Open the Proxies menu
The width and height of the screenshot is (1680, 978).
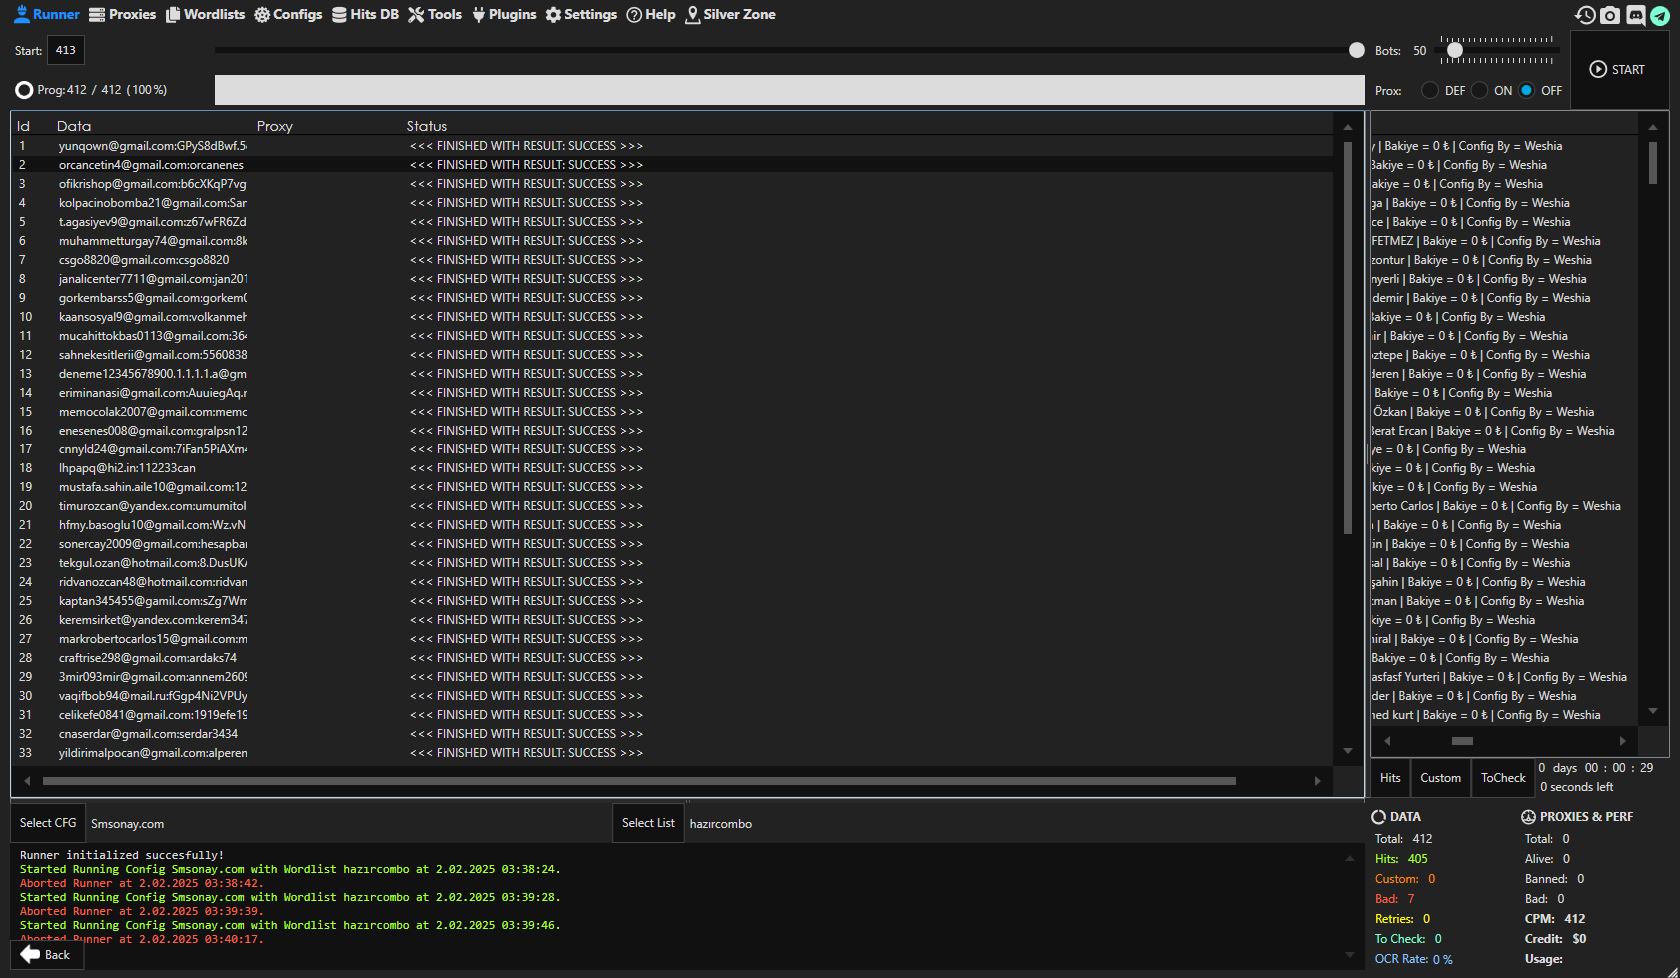point(122,14)
